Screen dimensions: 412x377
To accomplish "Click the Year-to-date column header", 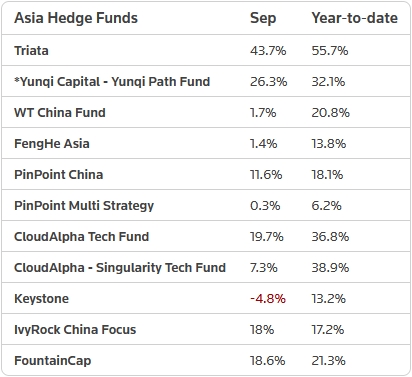I will click(354, 18).
